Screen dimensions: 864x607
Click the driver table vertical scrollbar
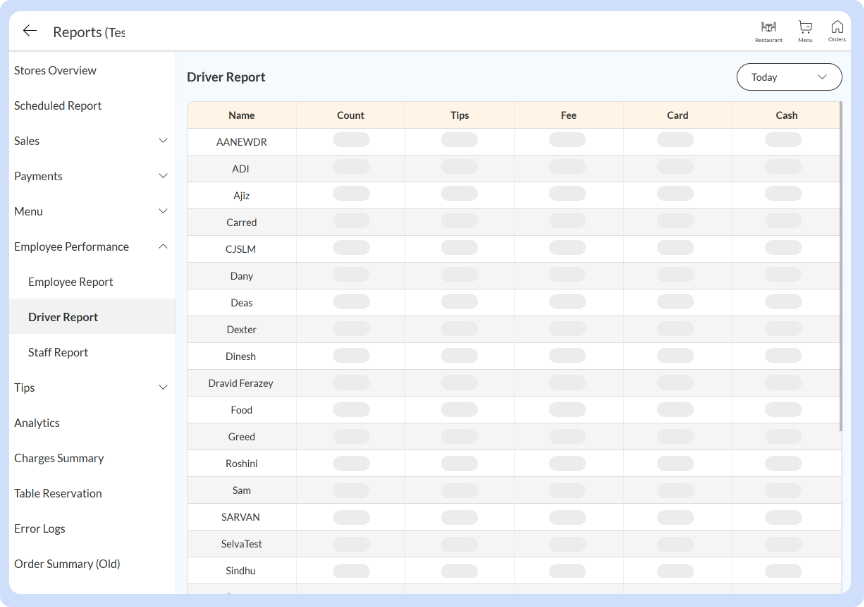coord(841,270)
